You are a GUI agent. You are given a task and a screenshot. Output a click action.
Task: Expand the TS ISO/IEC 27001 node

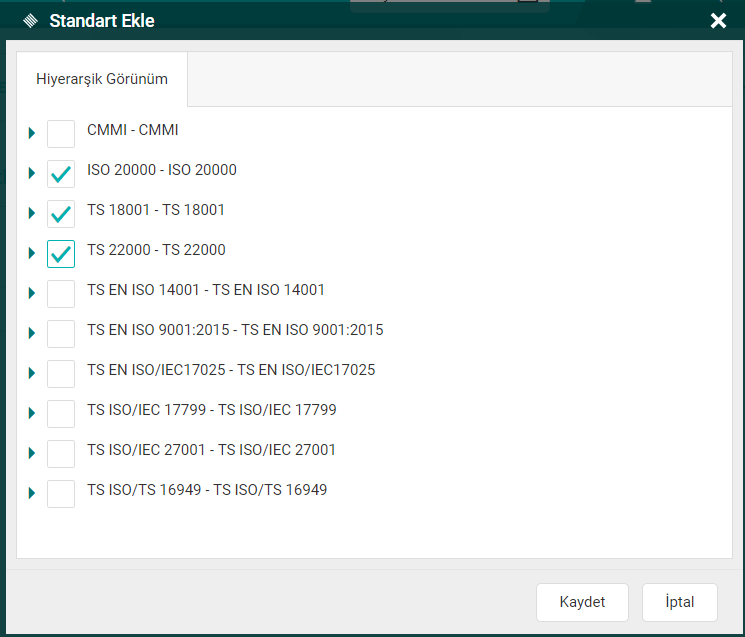click(x=32, y=452)
